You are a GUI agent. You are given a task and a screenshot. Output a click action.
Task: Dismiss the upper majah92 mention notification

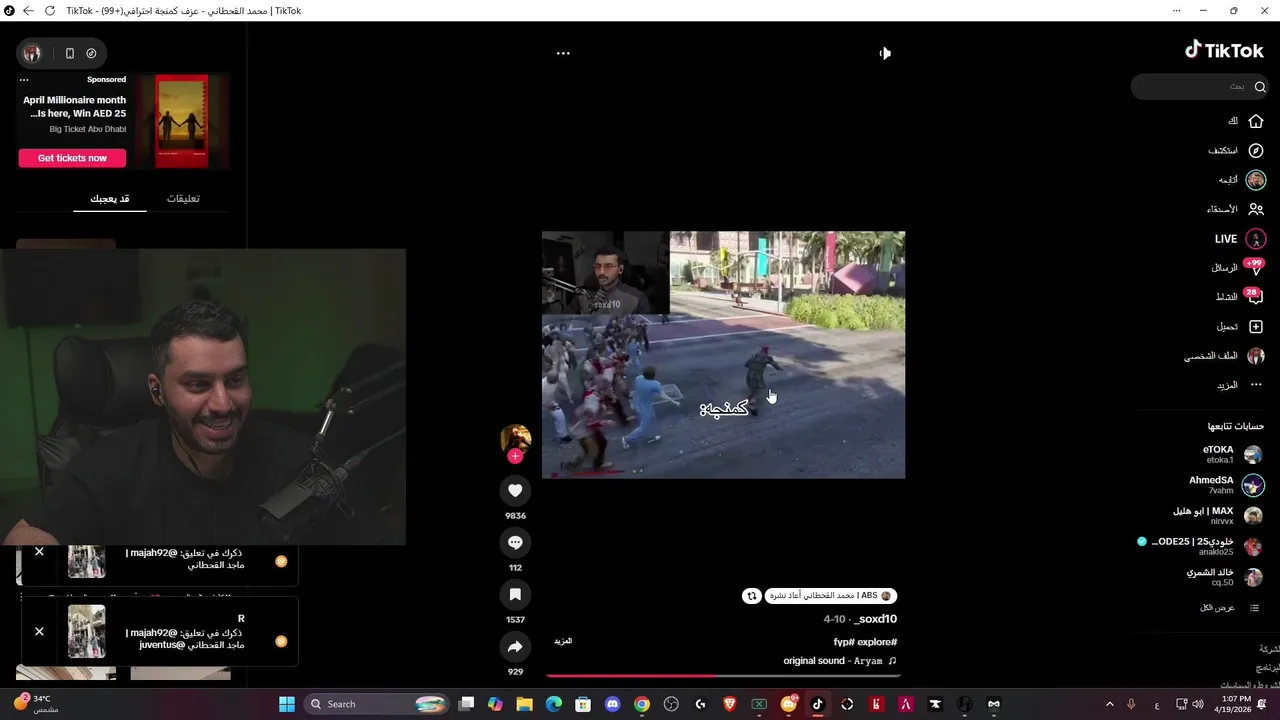click(39, 551)
